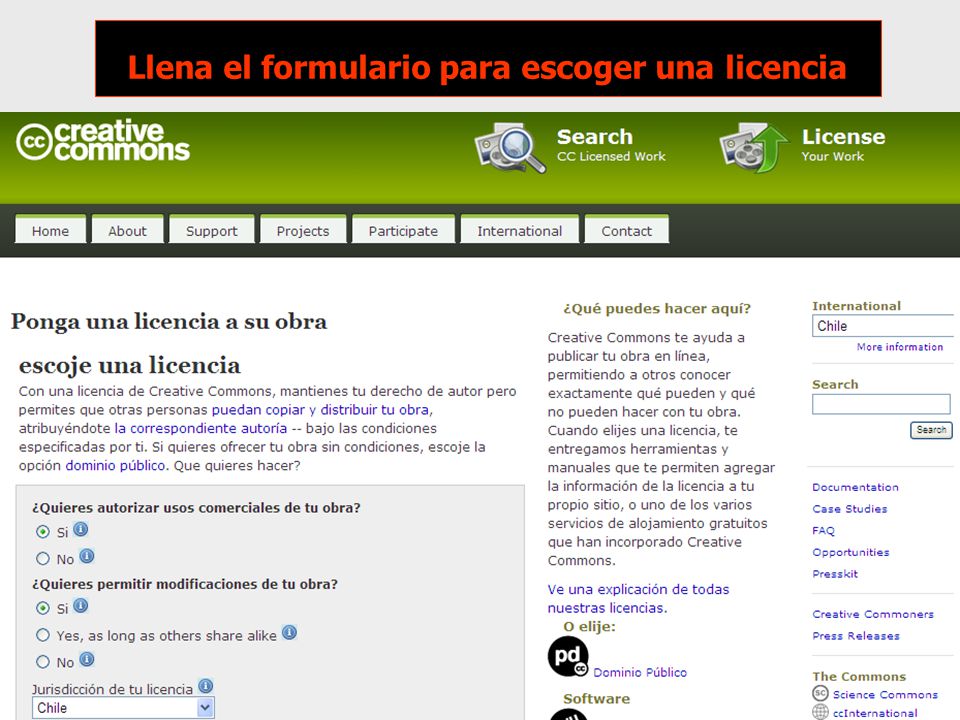
Task: Select 'Si' for allowing modifications
Action: [43, 608]
